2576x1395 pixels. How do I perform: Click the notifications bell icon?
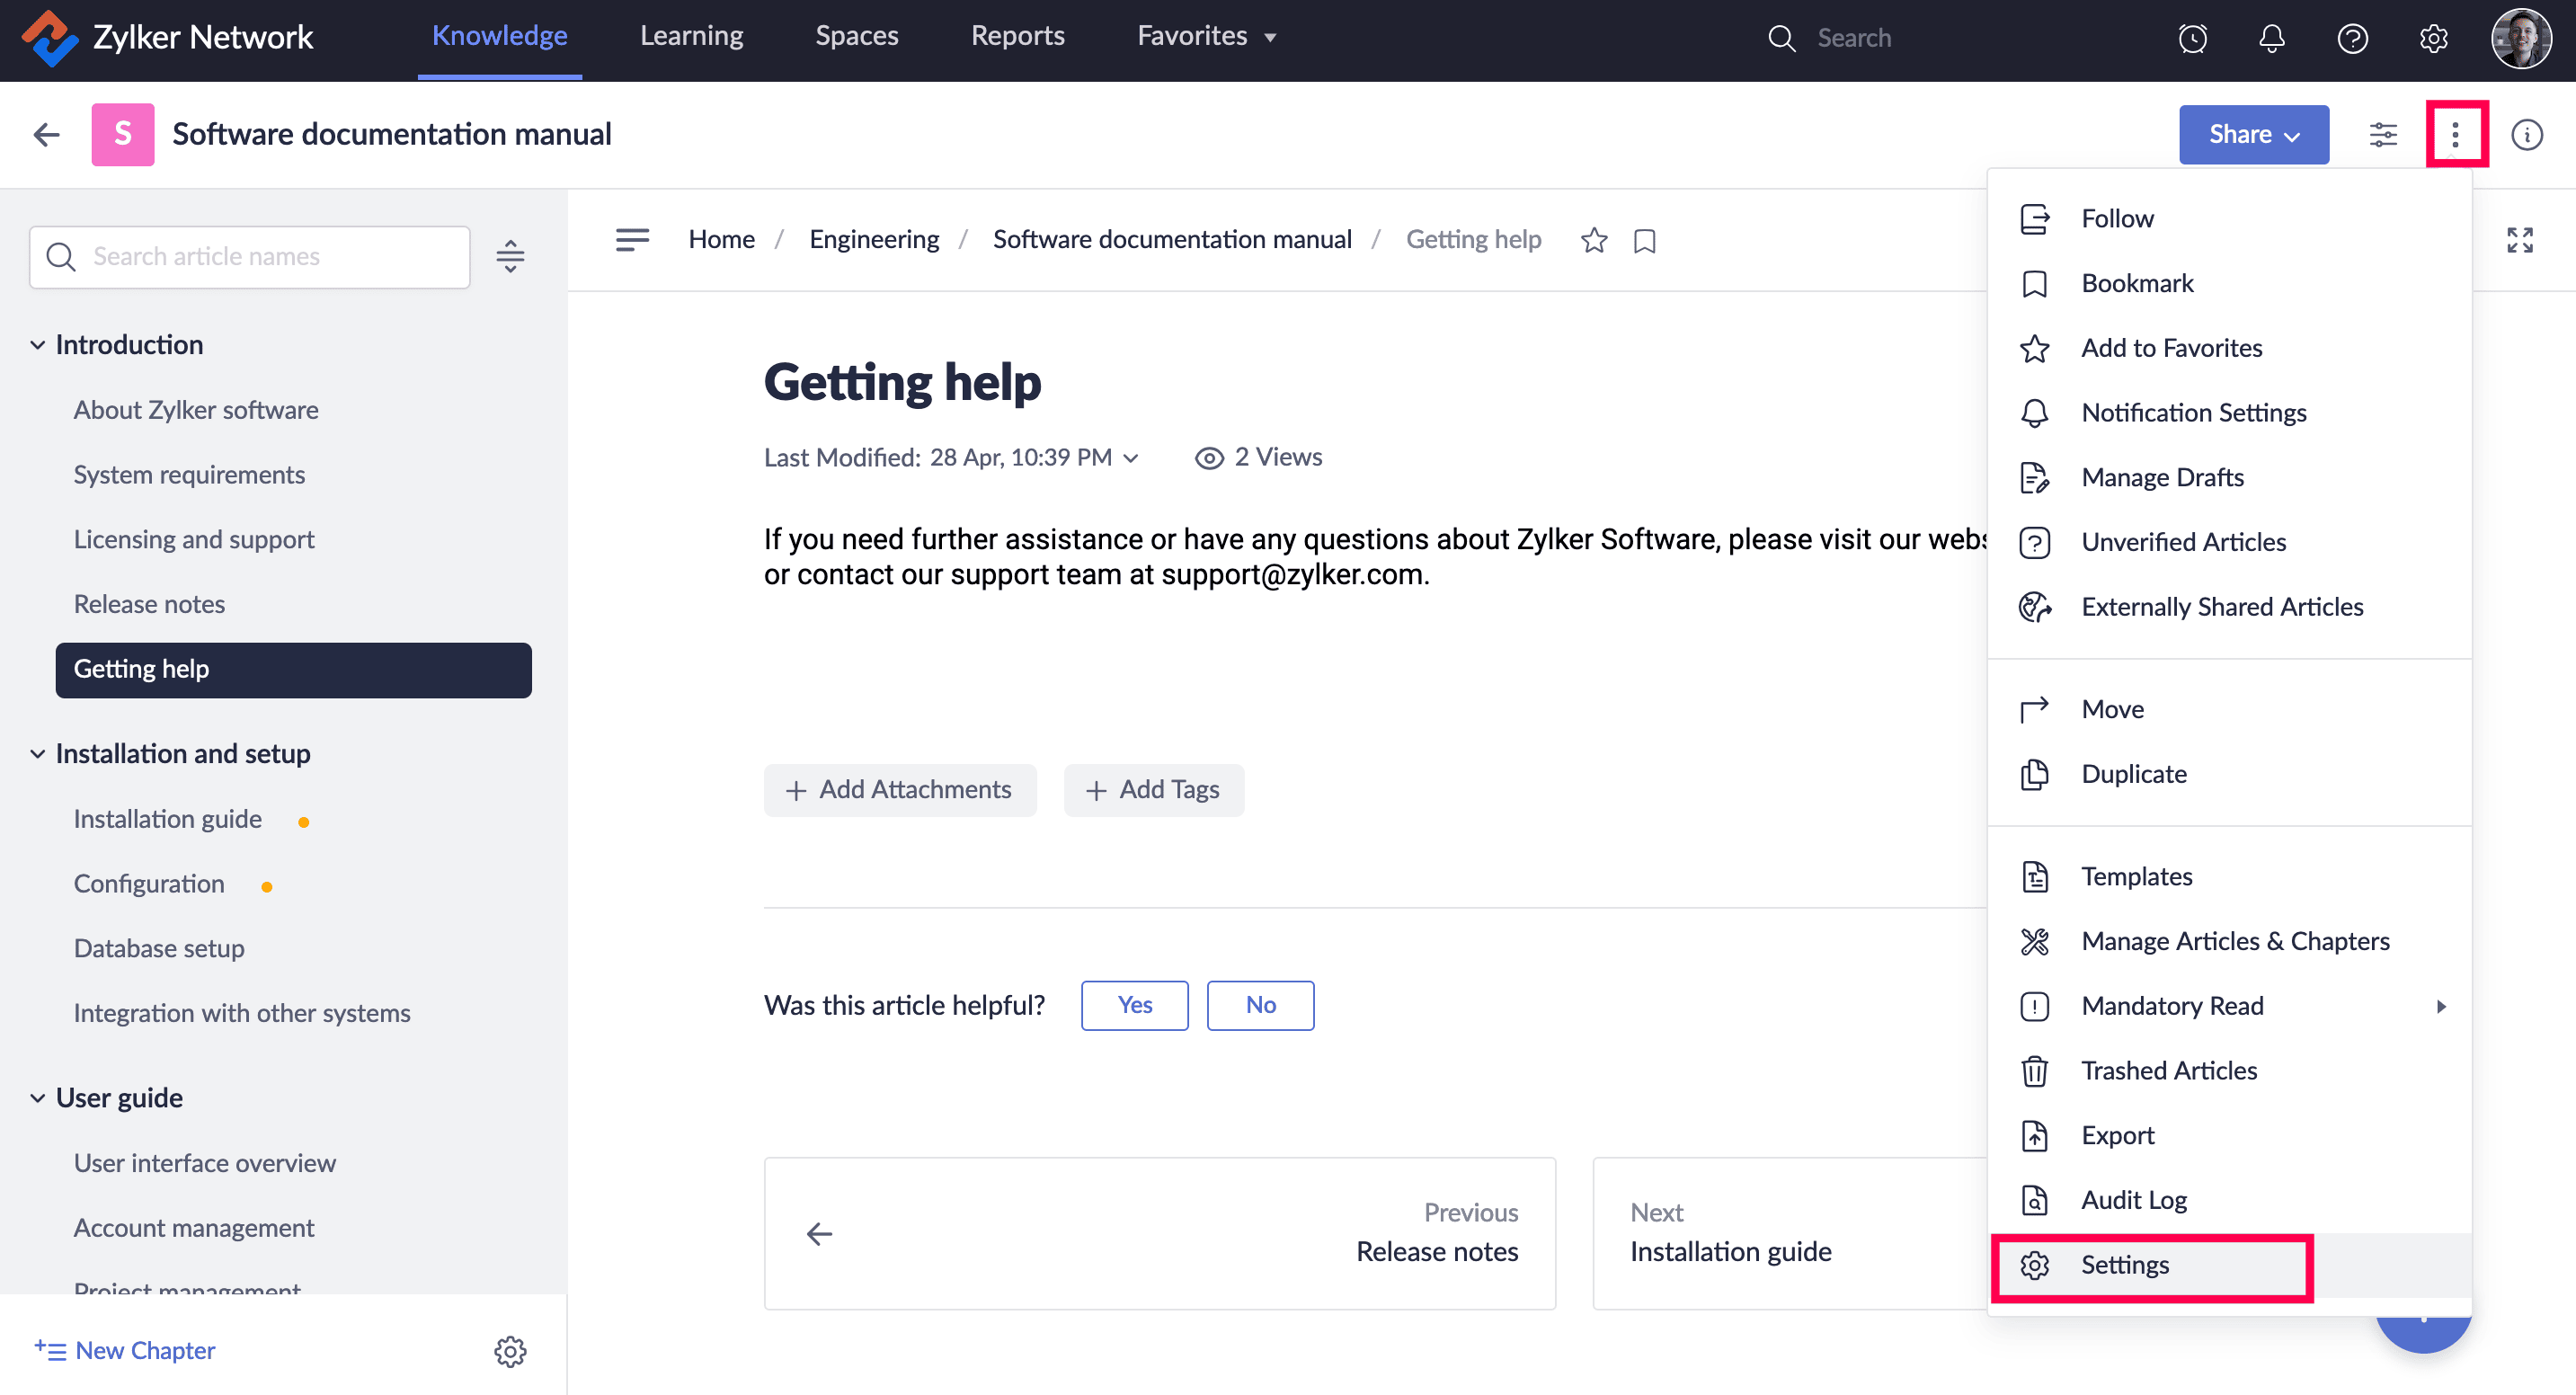pyautogui.click(x=2271, y=38)
